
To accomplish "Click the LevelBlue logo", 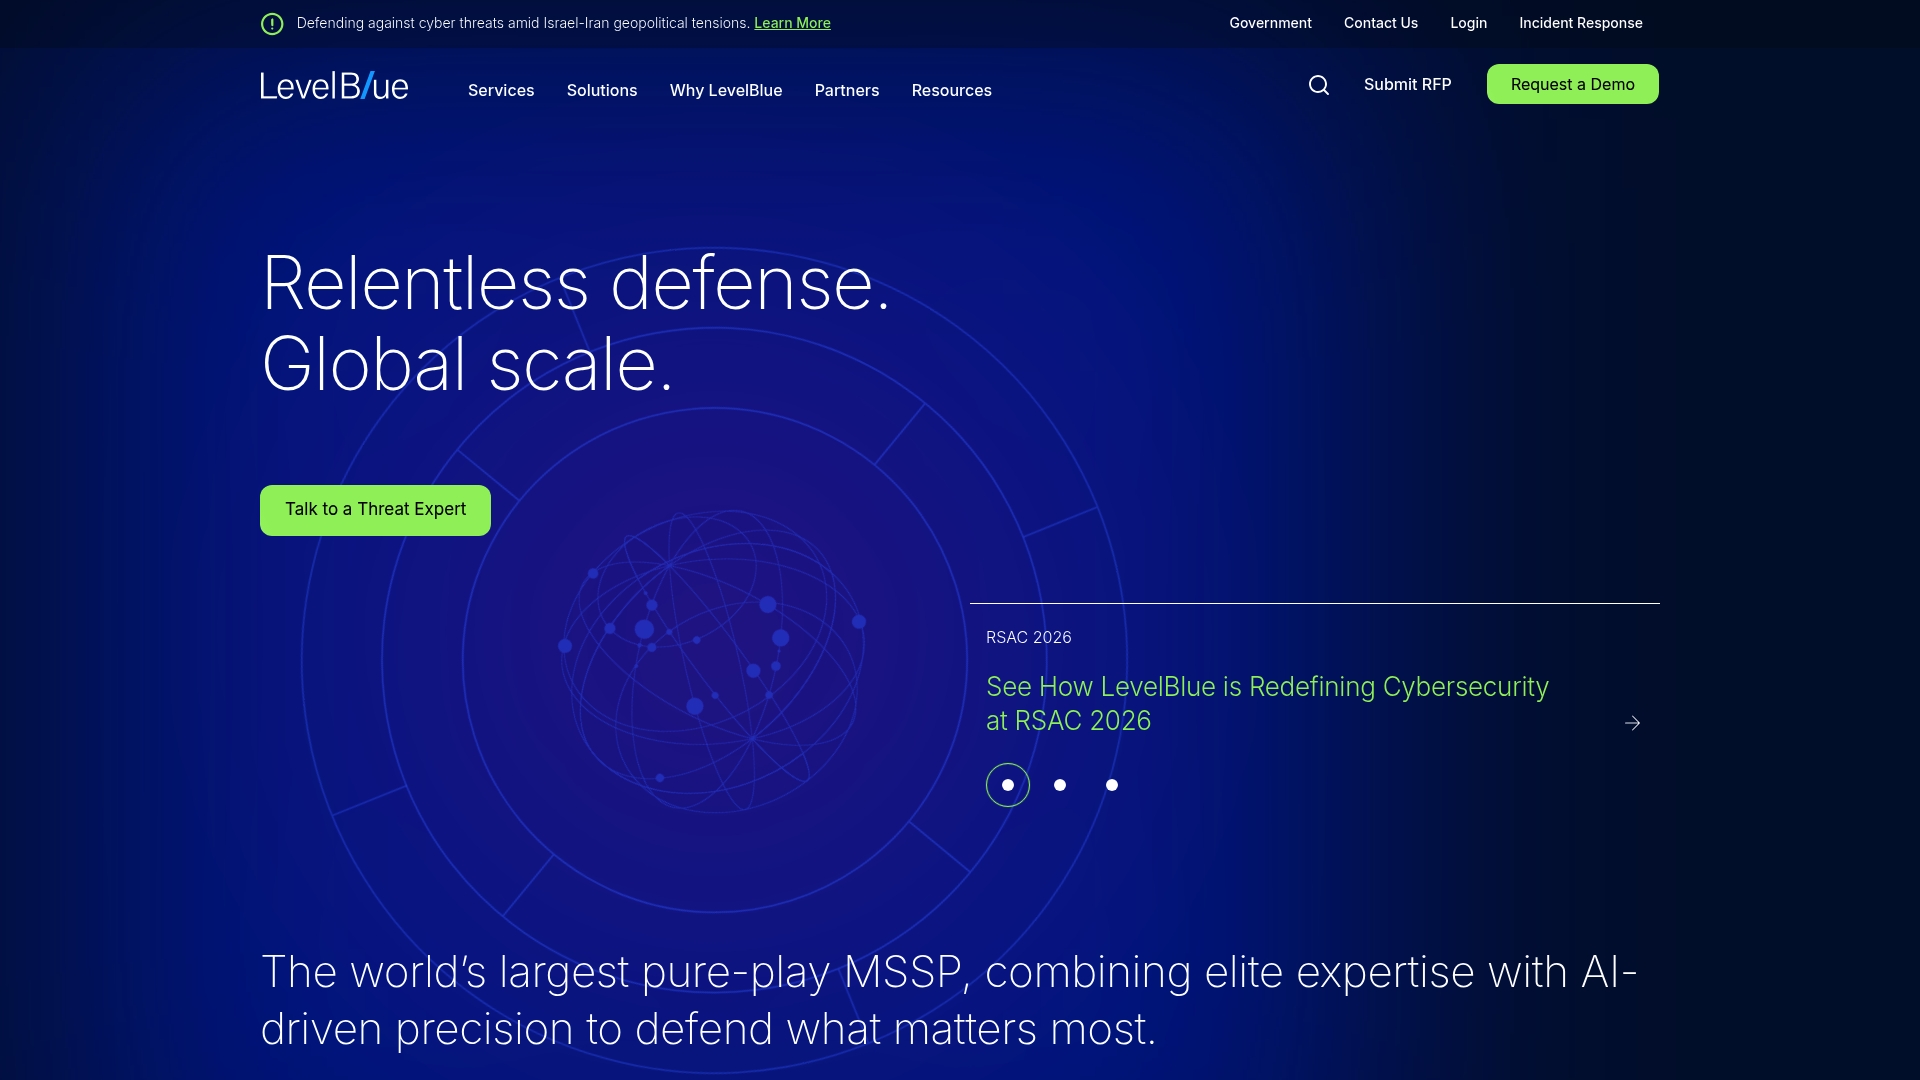I will (334, 86).
